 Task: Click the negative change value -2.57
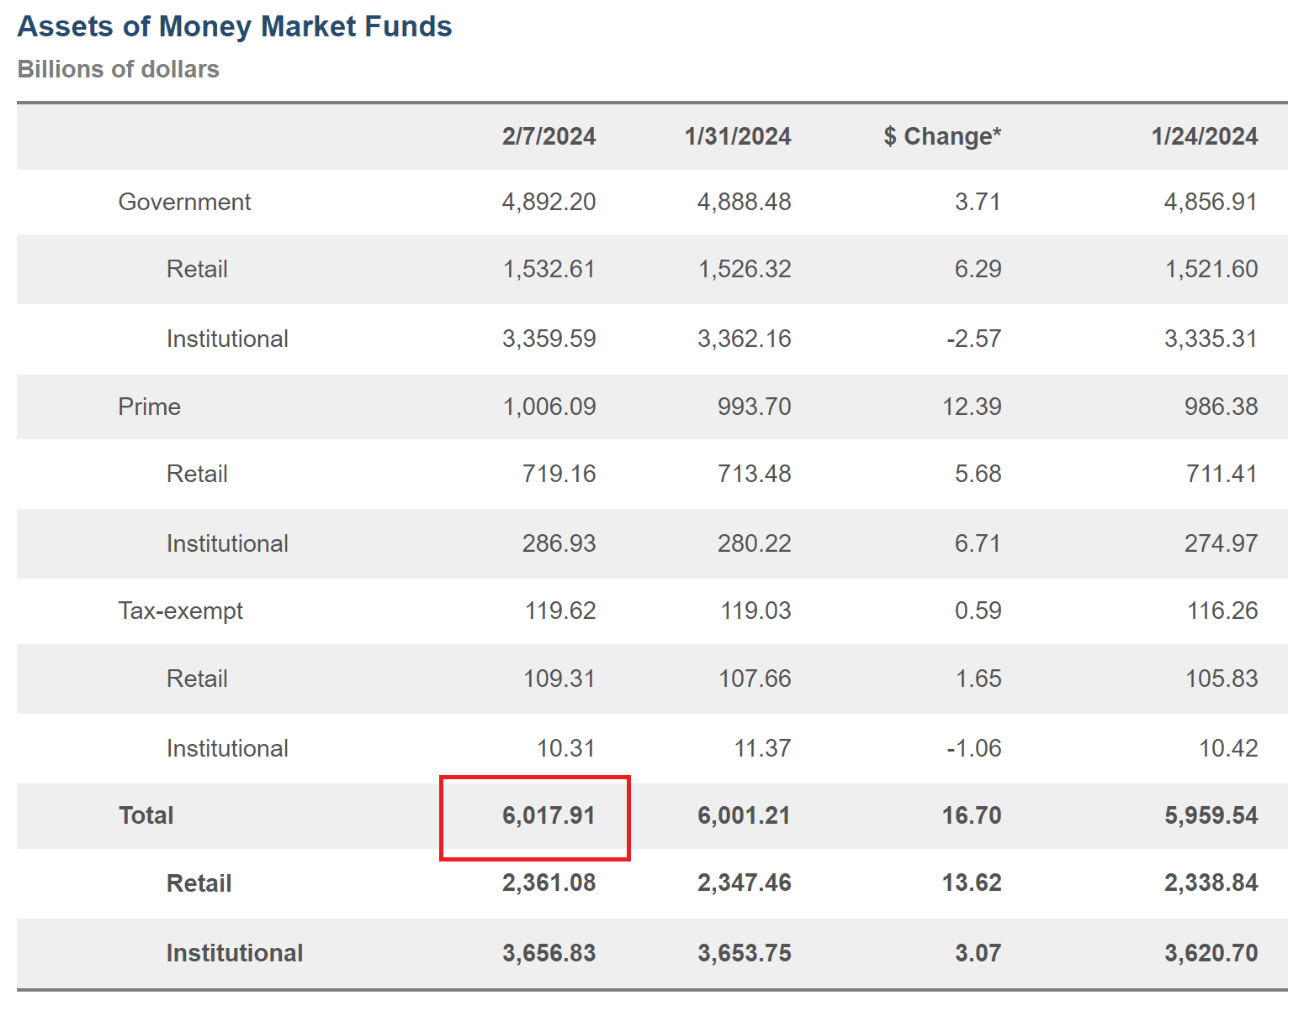(973, 339)
